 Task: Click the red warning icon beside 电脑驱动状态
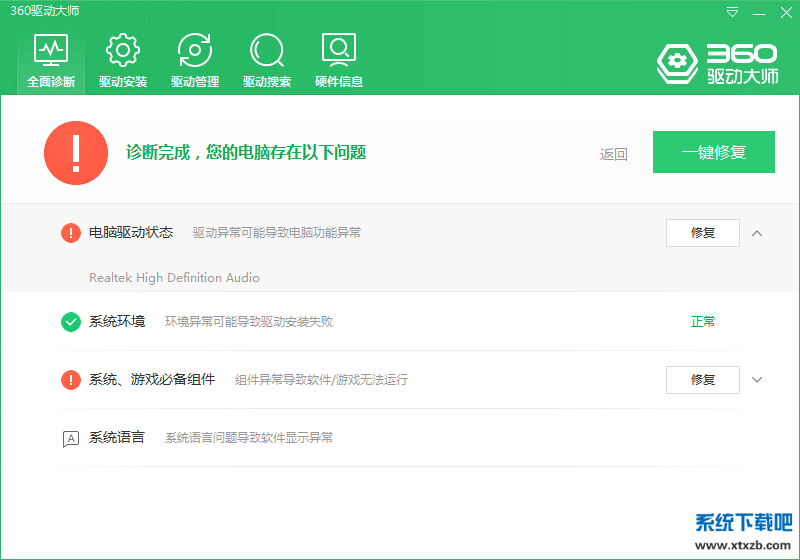[71, 233]
